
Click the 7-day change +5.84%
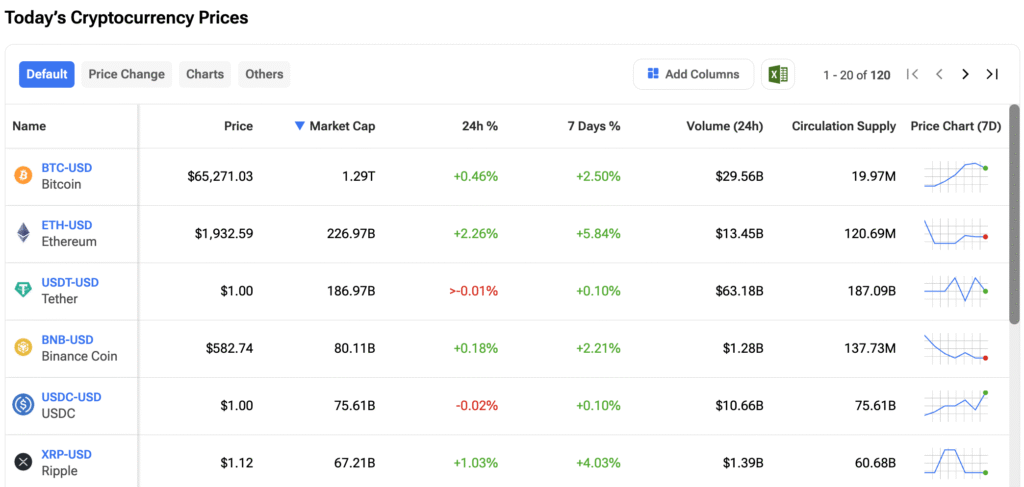tap(598, 234)
